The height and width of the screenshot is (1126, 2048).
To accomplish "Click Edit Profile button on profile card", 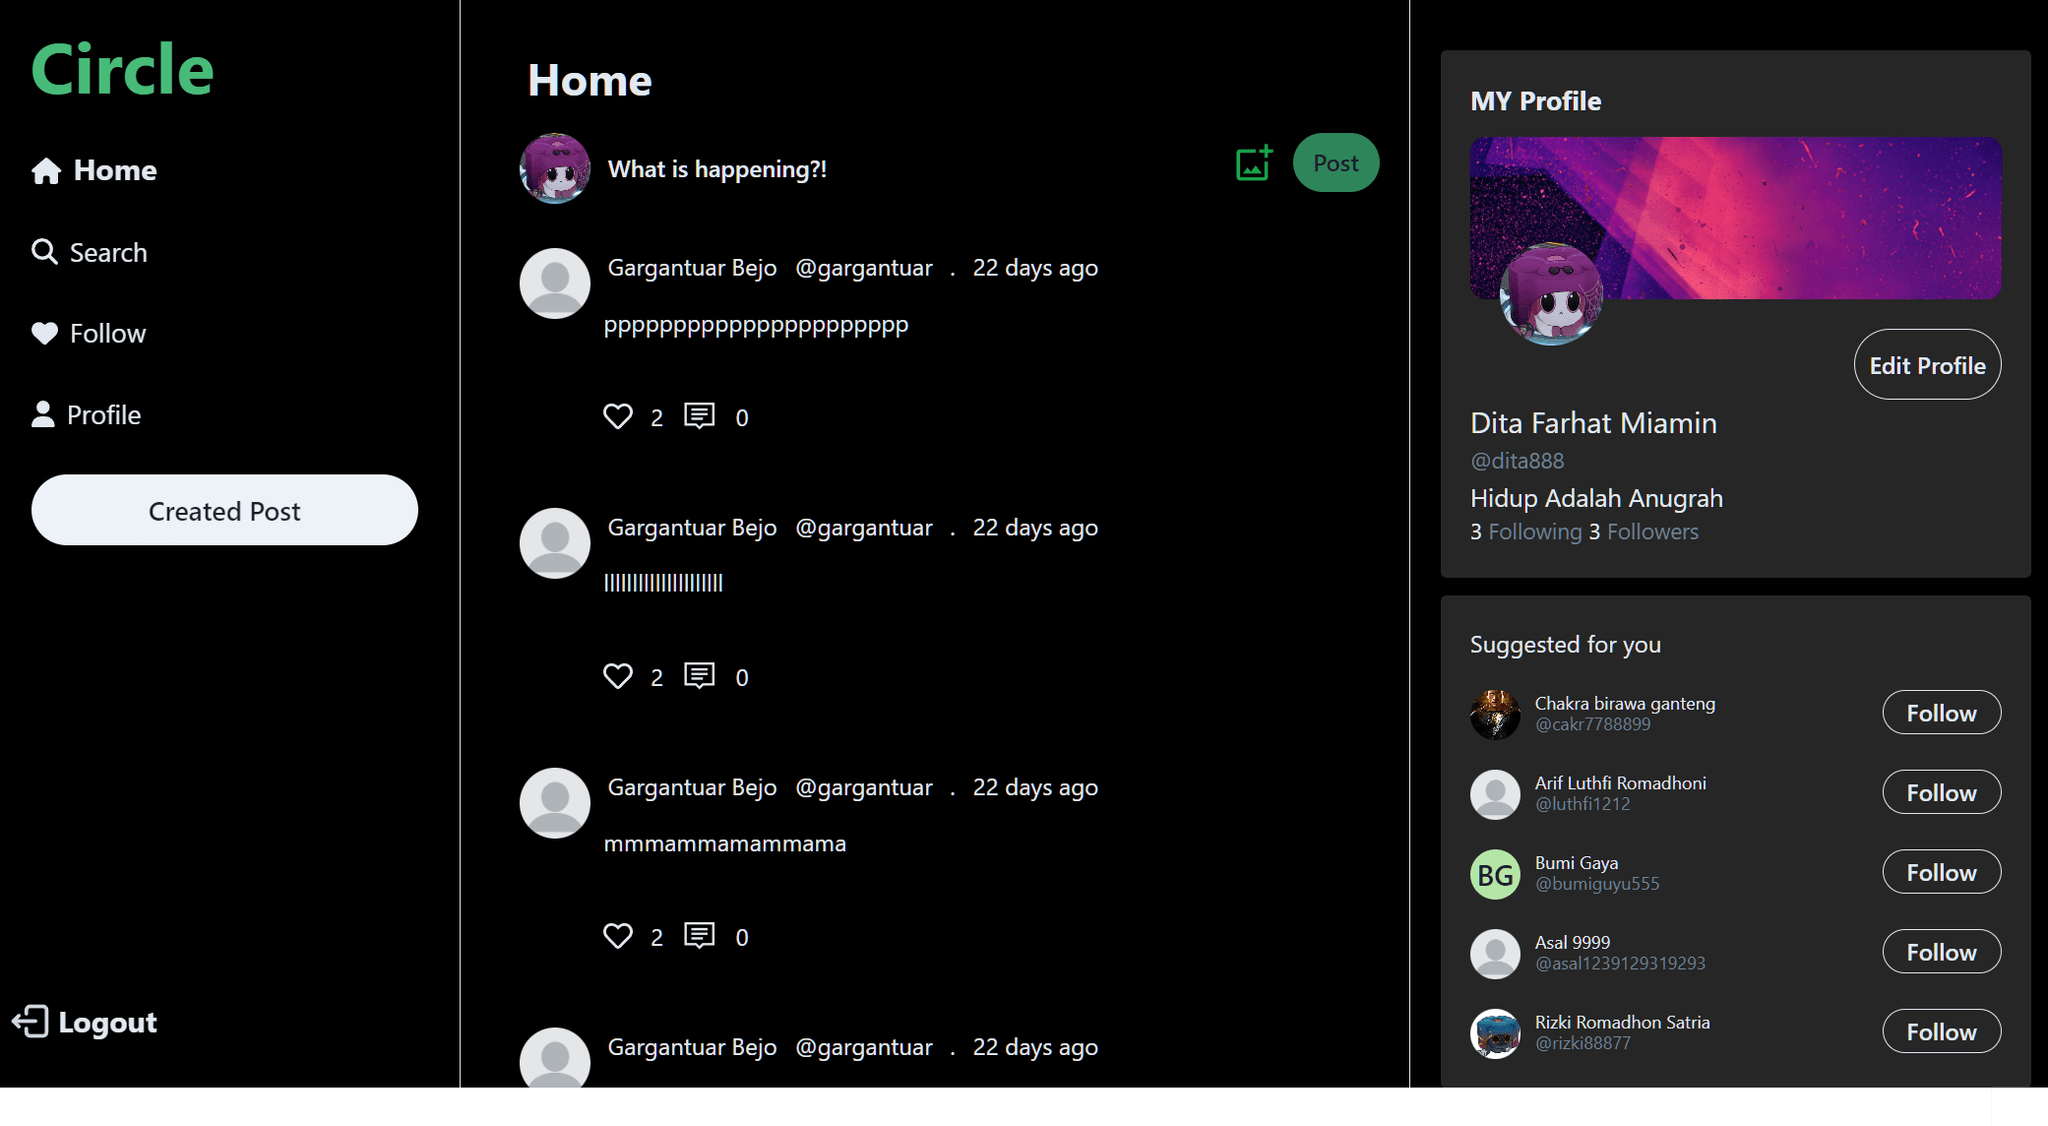I will tap(1926, 365).
